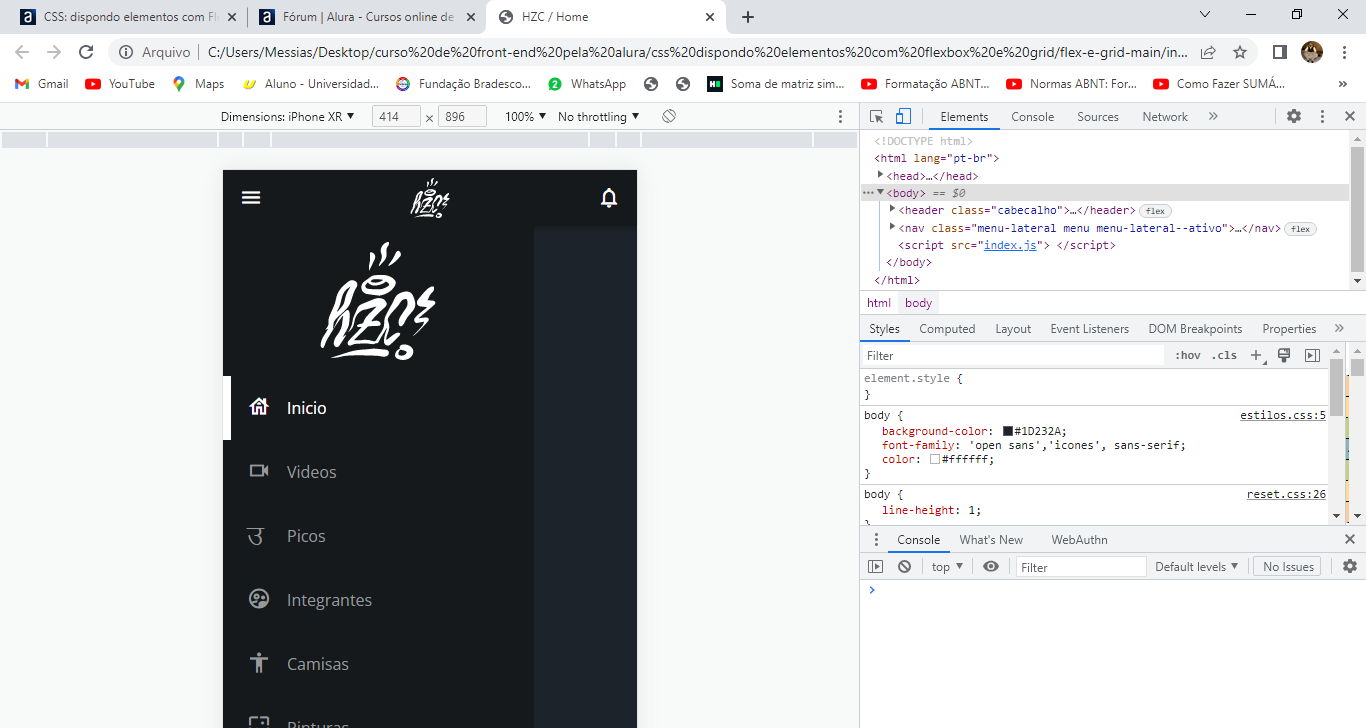Open the reset.css:26 source link

point(1286,494)
